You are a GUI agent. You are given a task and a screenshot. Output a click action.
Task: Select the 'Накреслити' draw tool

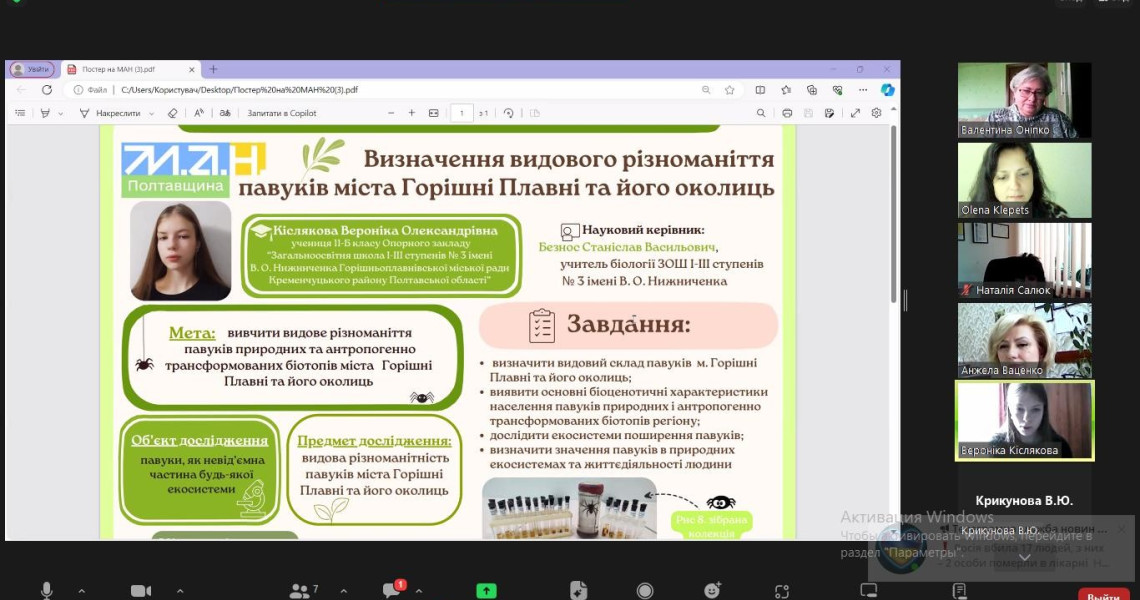111,113
